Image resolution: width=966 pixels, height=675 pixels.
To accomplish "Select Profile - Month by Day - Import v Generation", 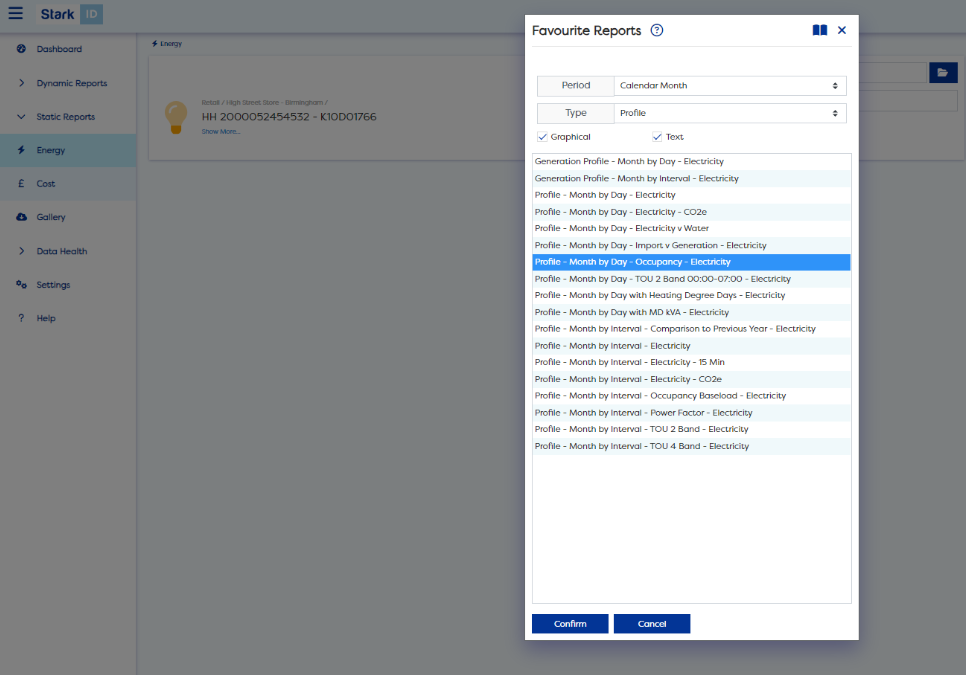I will click(x=691, y=245).
